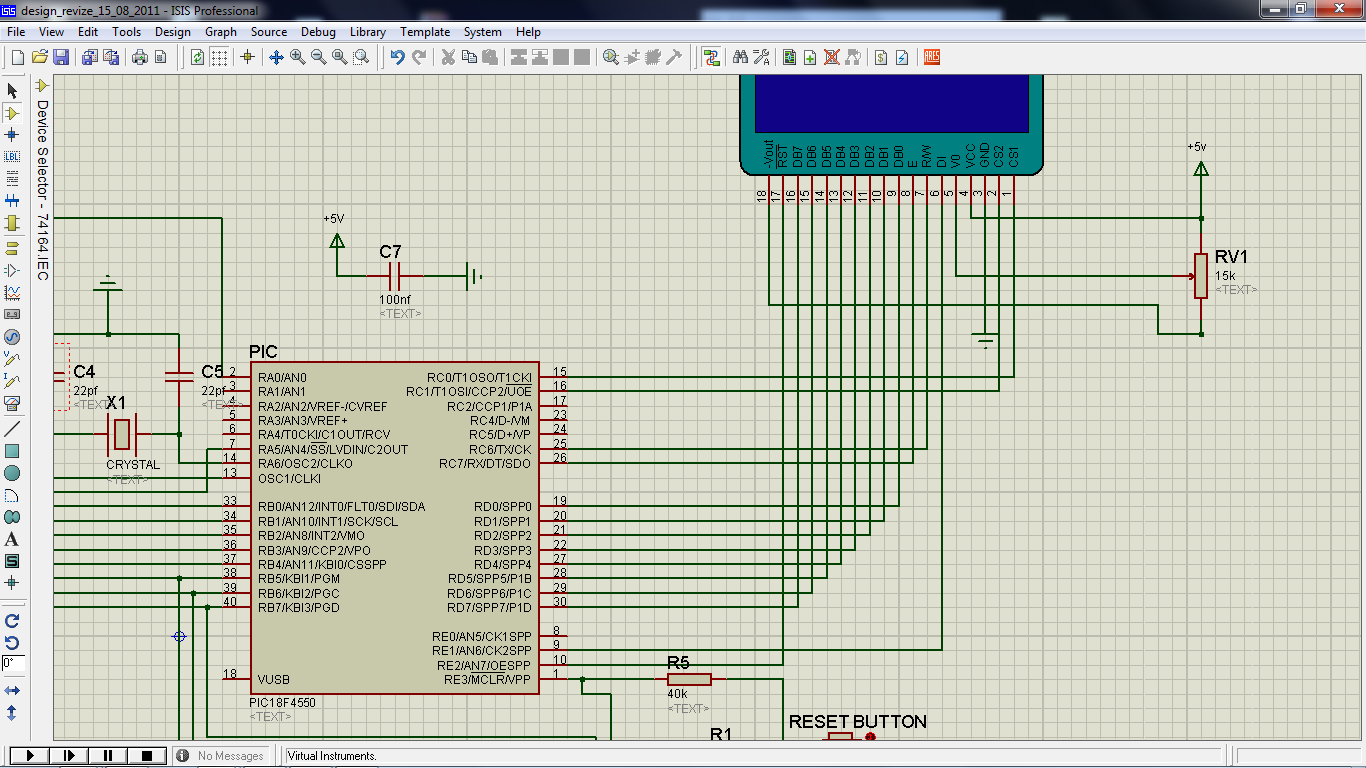
Task: Click the New Design file icon
Action: (17, 57)
